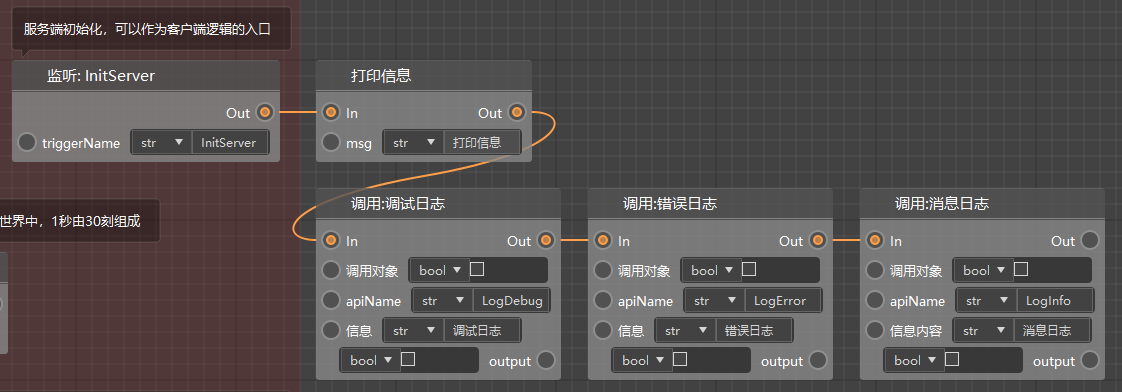Click output port of 调试日志 node
Screen dimensions: 1122x392
(x=546, y=361)
